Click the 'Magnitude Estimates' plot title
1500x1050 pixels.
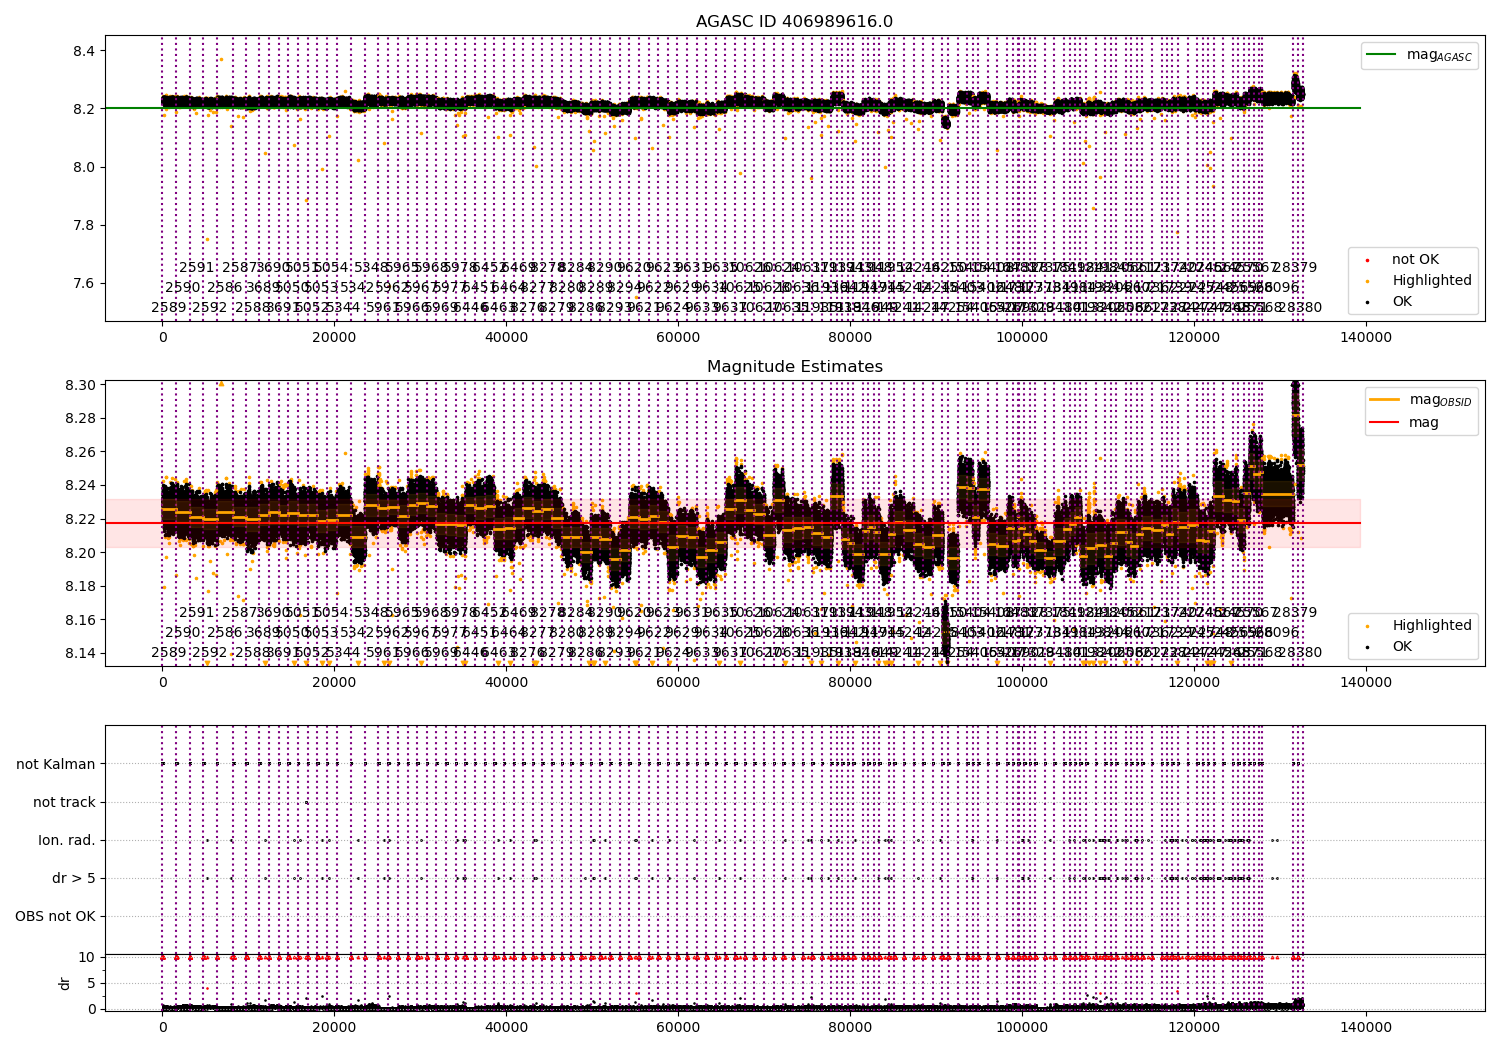coord(794,367)
